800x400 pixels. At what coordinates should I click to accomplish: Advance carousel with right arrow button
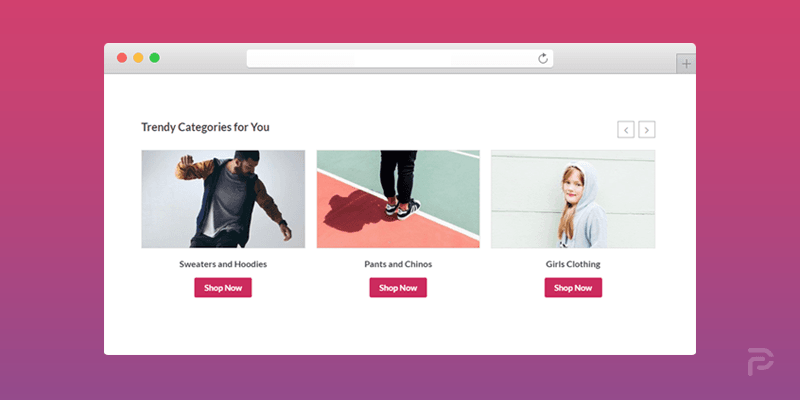click(647, 130)
